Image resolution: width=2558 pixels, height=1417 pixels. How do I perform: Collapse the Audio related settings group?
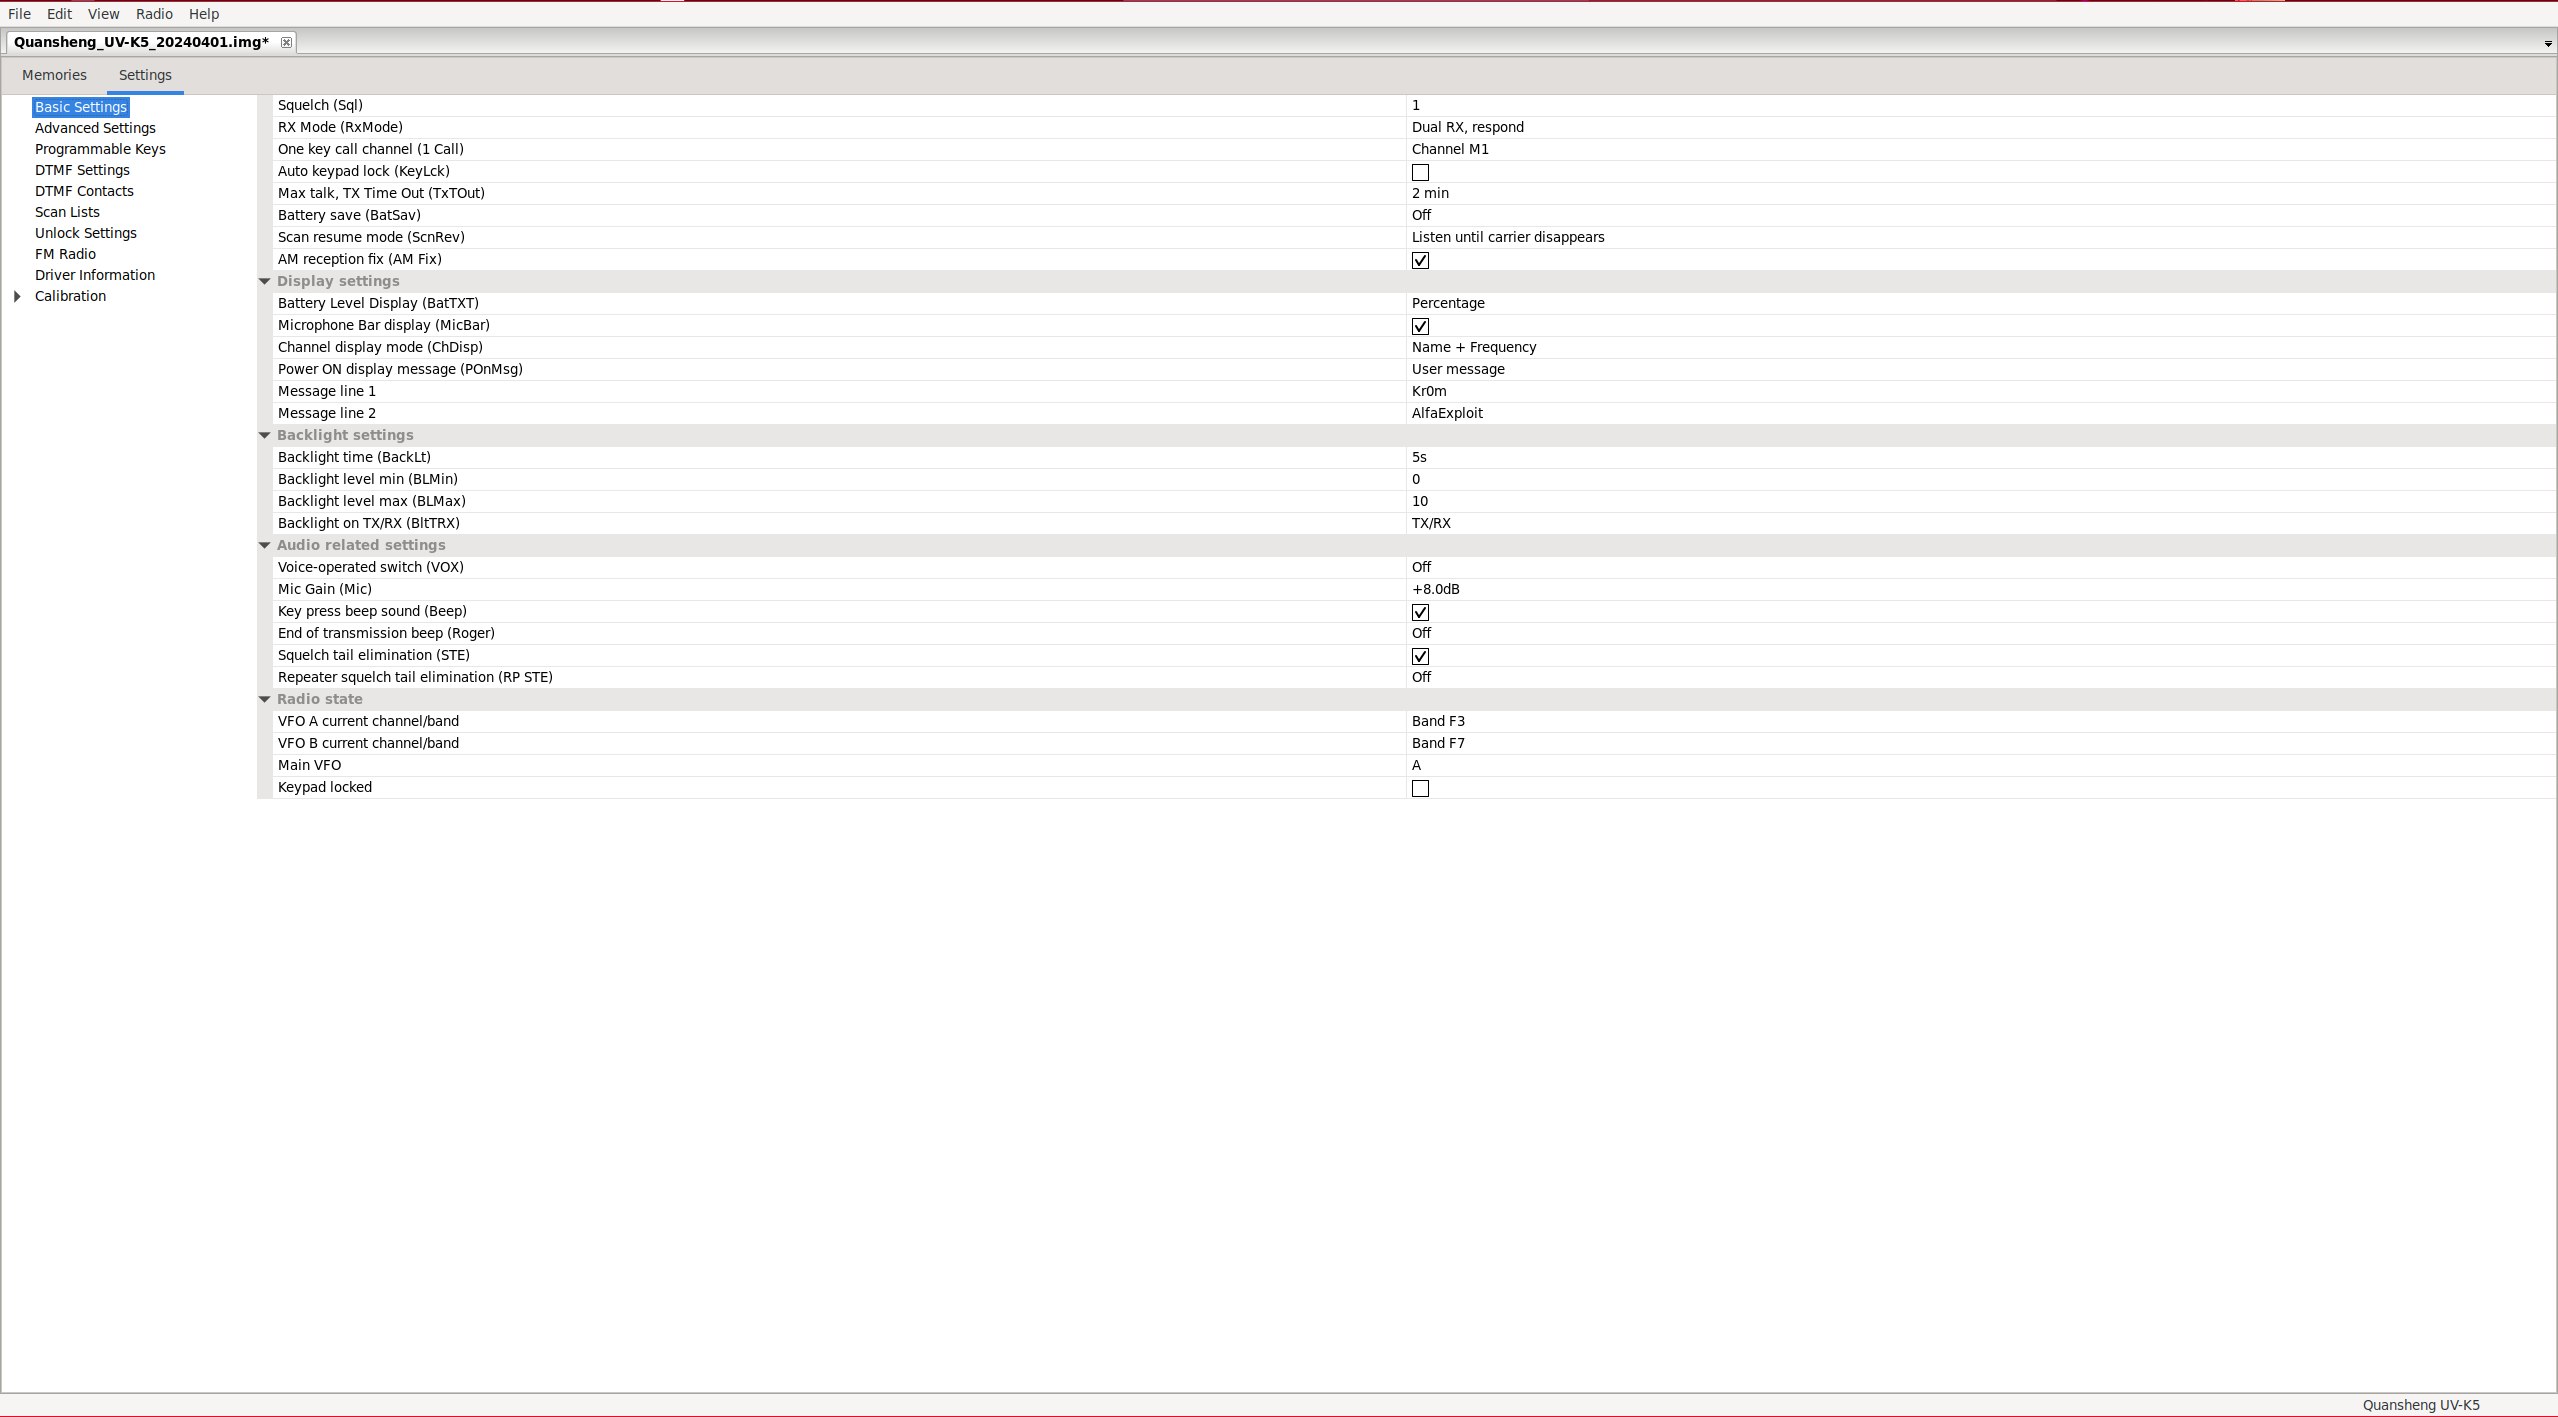pos(265,545)
